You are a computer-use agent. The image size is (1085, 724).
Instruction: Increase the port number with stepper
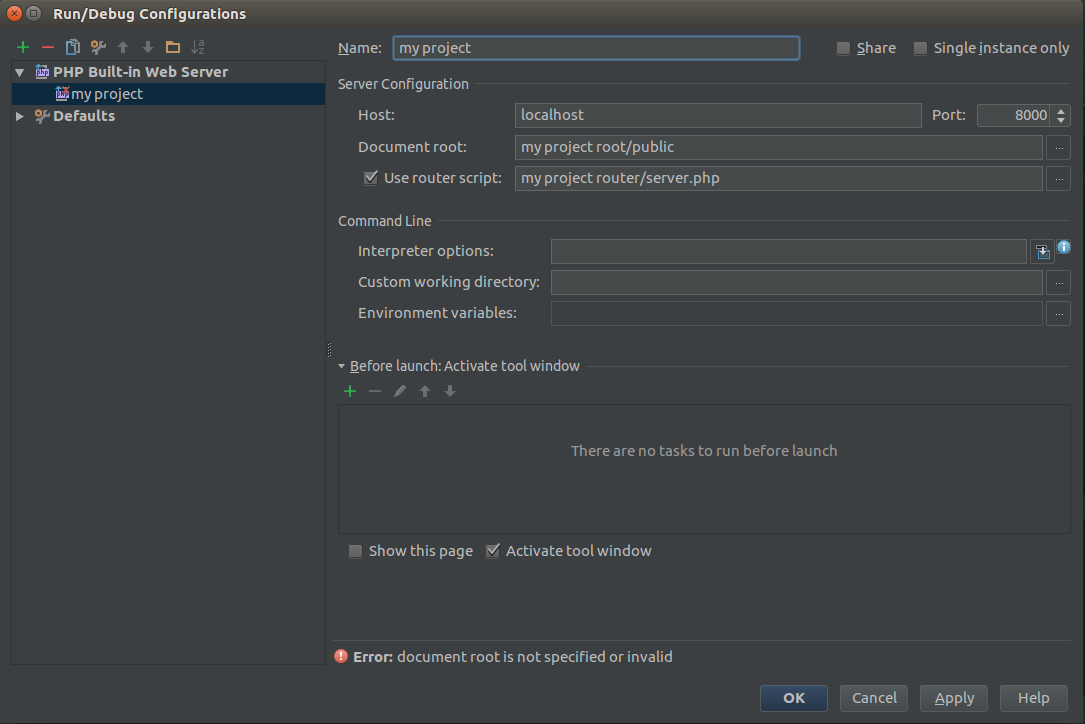[x=1062, y=111]
